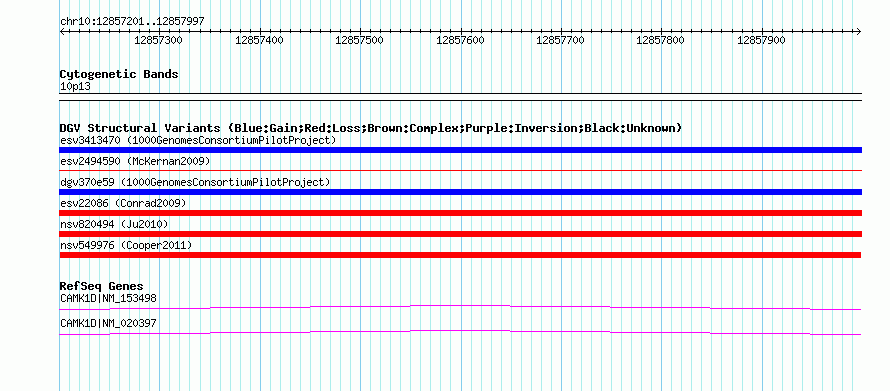This screenshot has width=890, height=391.
Task: Open esv3413470 (1000GenomesConsortiumPilotProject) label
Action: (198, 140)
